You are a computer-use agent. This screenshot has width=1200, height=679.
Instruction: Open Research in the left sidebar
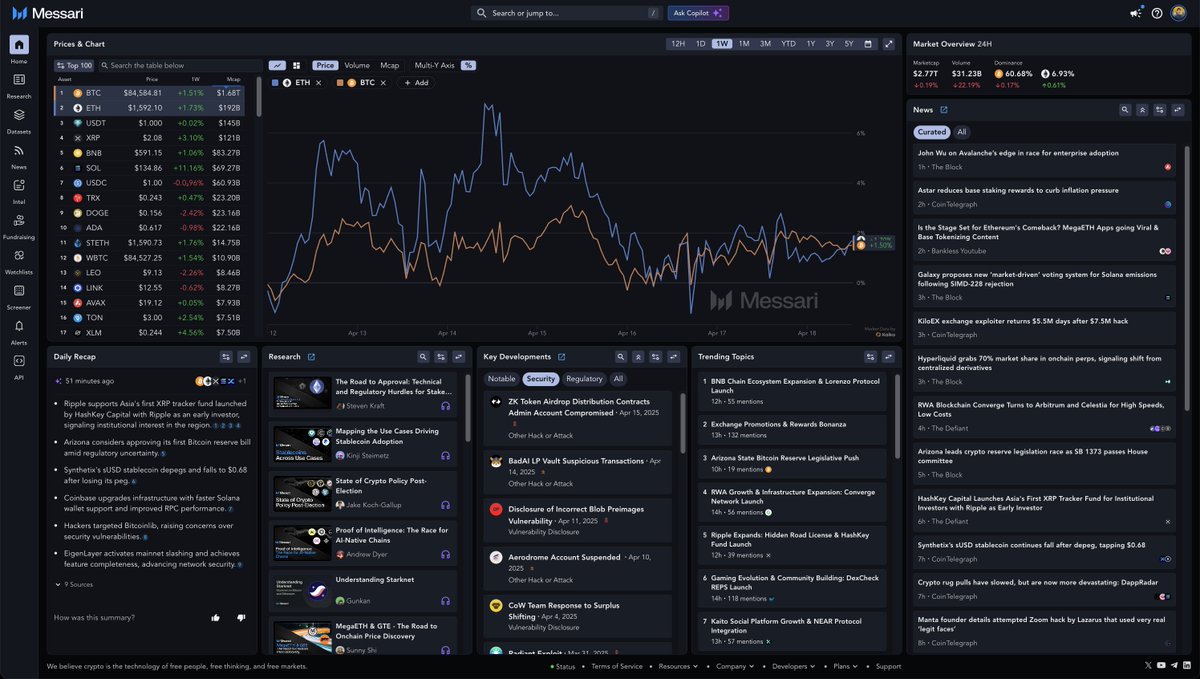pyautogui.click(x=19, y=80)
